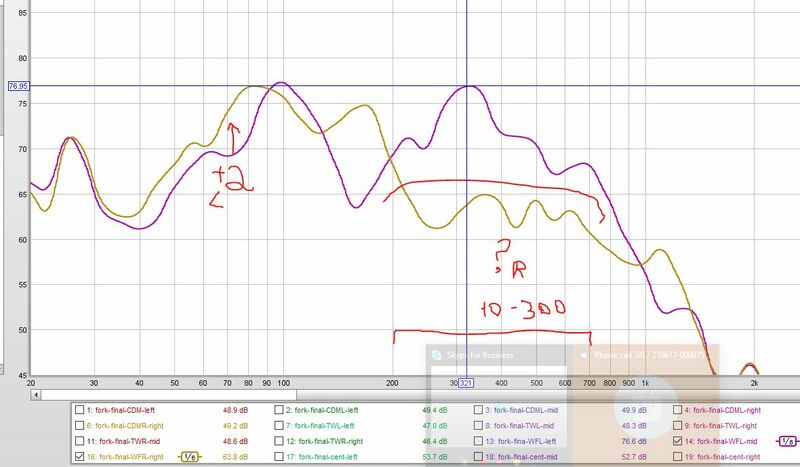Click the 1/6 smoothing badge for WFL-mid
This screenshot has width=800, height=467.
click(787, 441)
